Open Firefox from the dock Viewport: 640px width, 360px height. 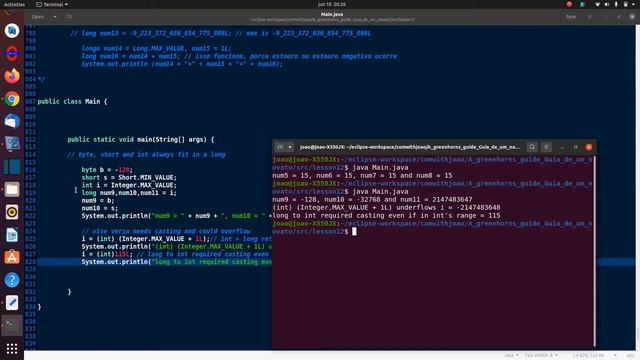[12, 76]
